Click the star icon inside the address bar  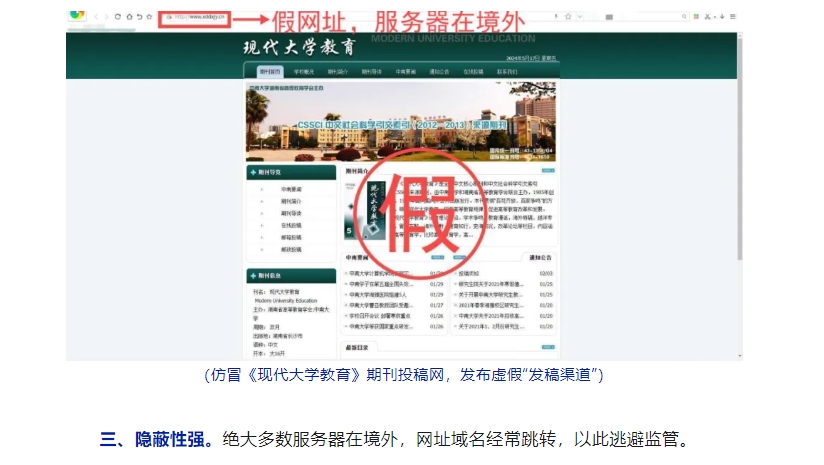click(x=568, y=17)
